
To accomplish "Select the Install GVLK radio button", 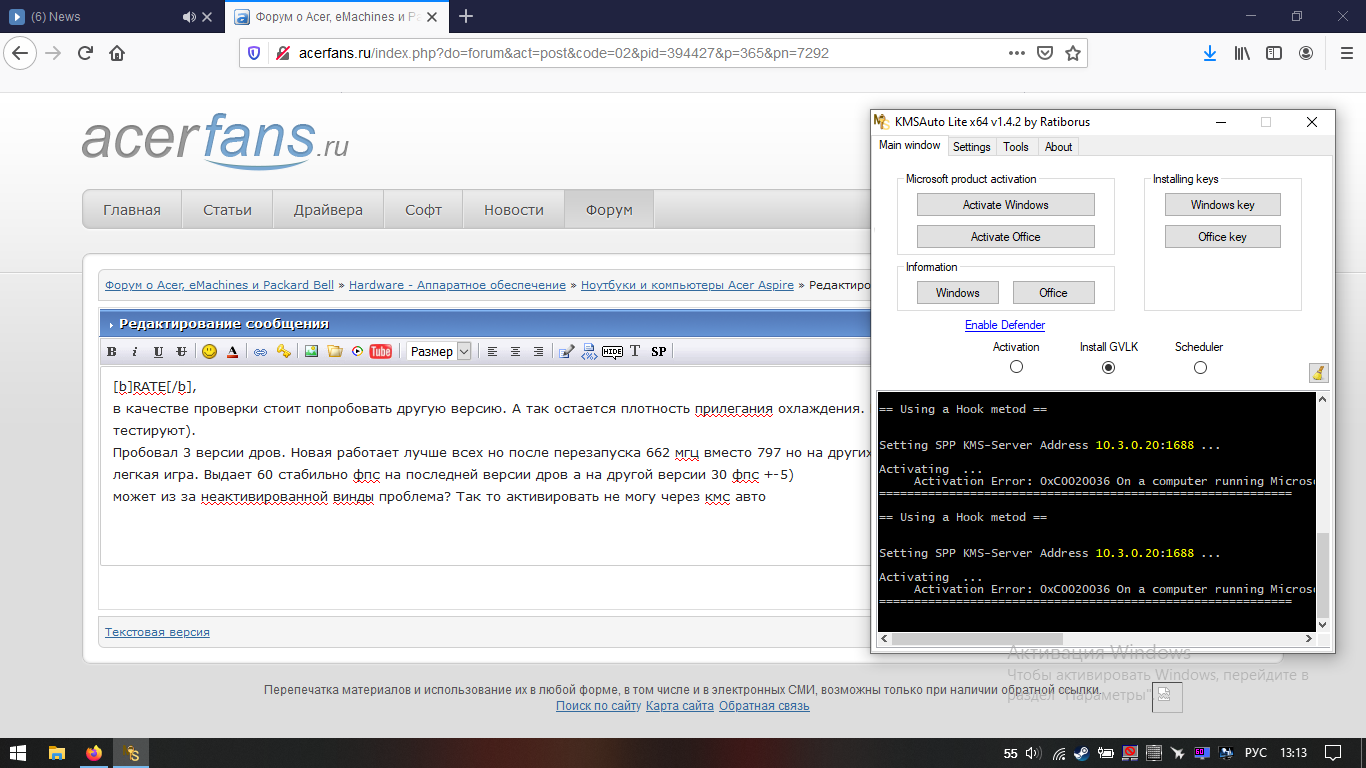I will [1108, 367].
